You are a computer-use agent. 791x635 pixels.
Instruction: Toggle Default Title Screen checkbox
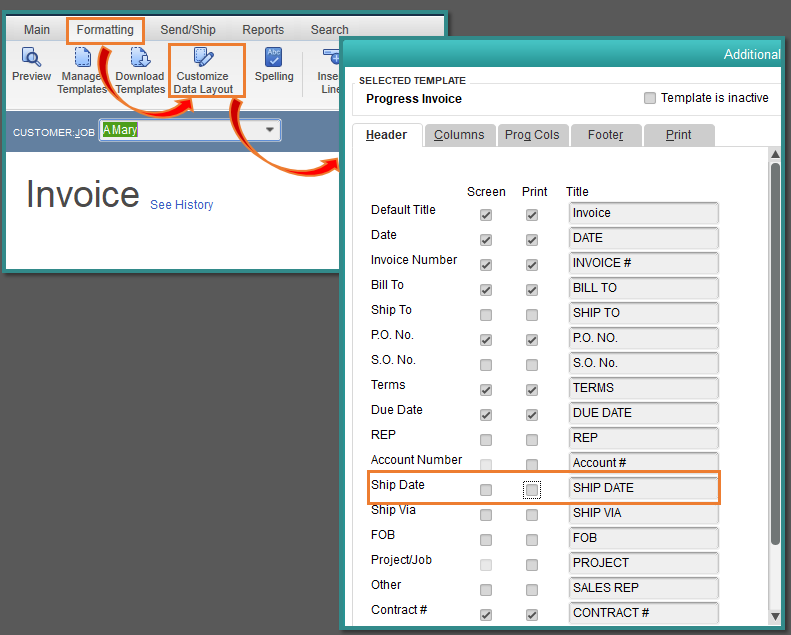pyautogui.click(x=486, y=215)
